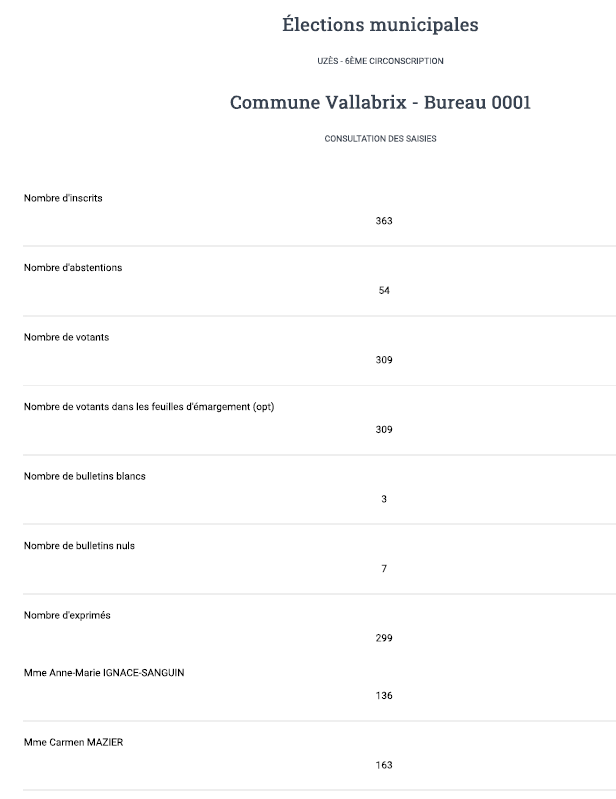The width and height of the screenshot is (616, 799).
Task: Click the "UZÈS - 6ÈME CIRCONSCRIPTION" subtitle
Action: [380, 61]
